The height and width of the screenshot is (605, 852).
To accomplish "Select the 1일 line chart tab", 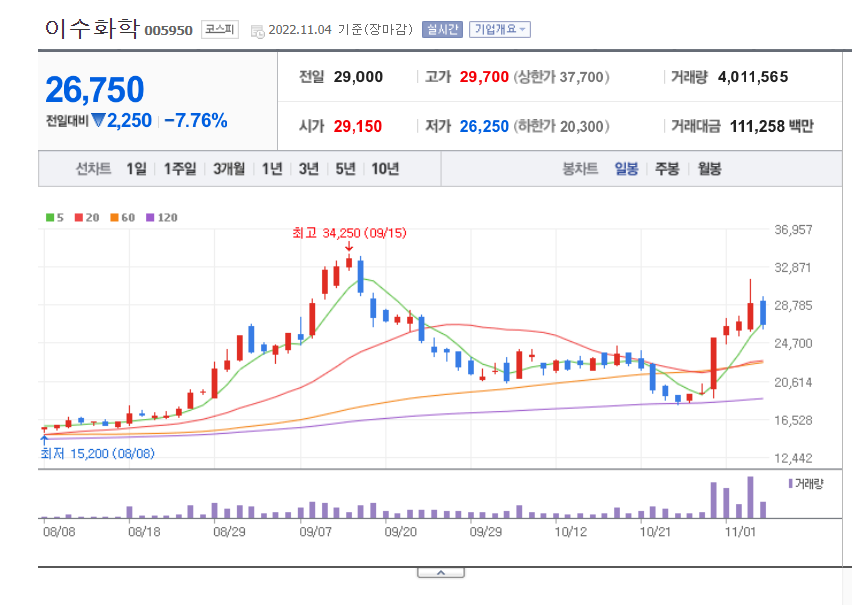I will click(136, 169).
